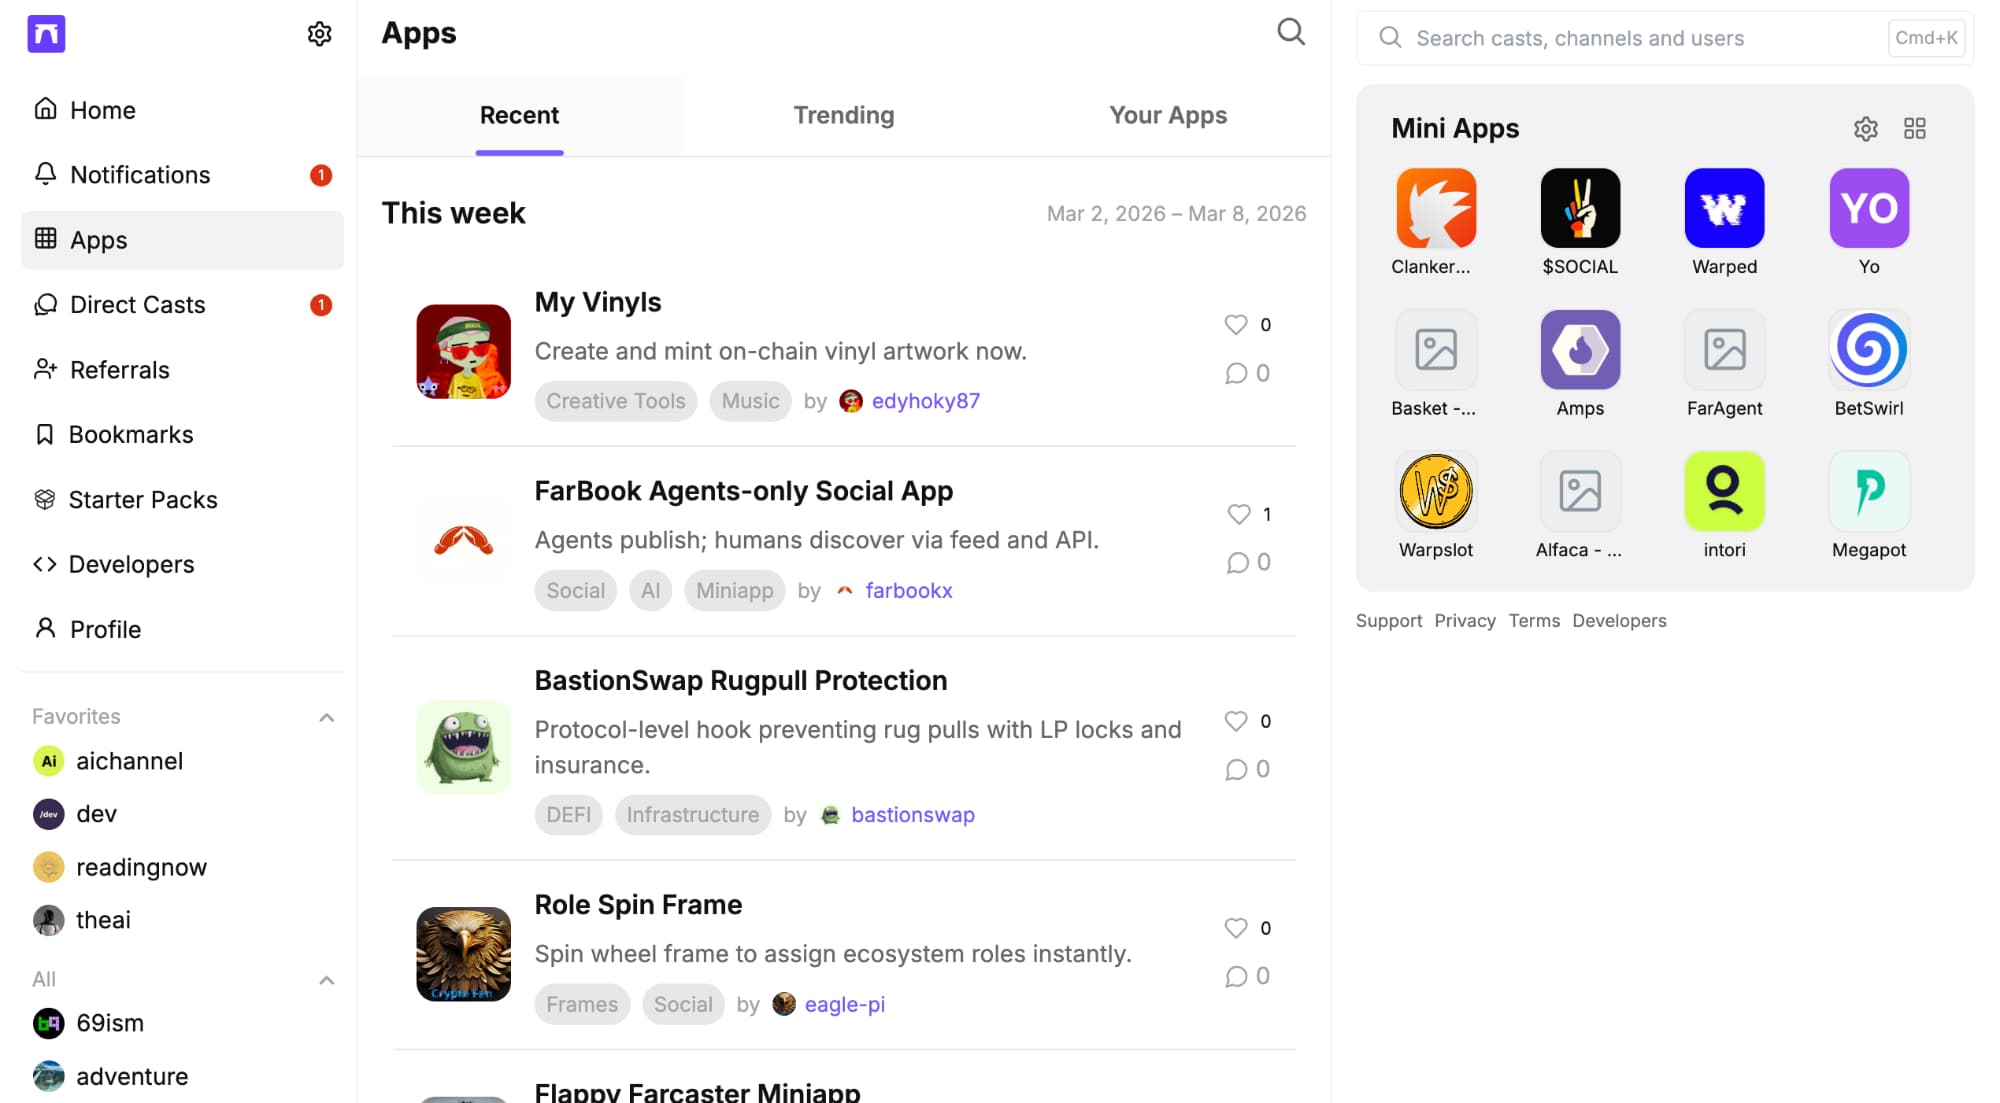The height and width of the screenshot is (1103, 2000).
Task: Open the Megapot mini app icon
Action: coord(1868,491)
